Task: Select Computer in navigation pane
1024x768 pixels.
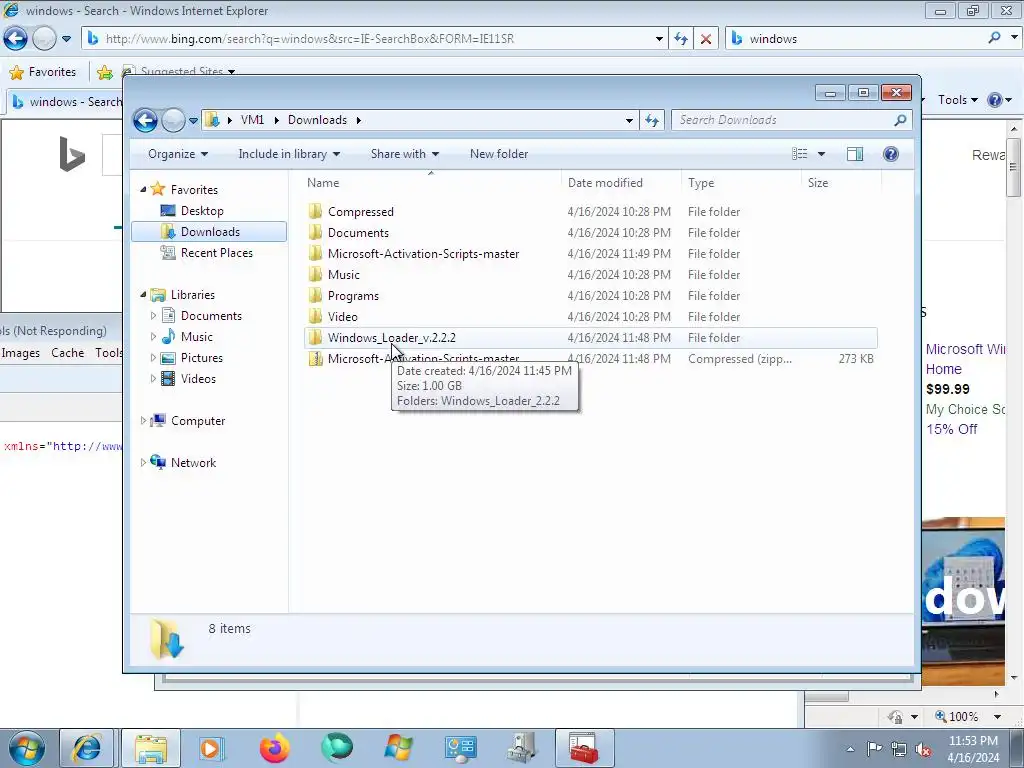Action: coord(197,421)
